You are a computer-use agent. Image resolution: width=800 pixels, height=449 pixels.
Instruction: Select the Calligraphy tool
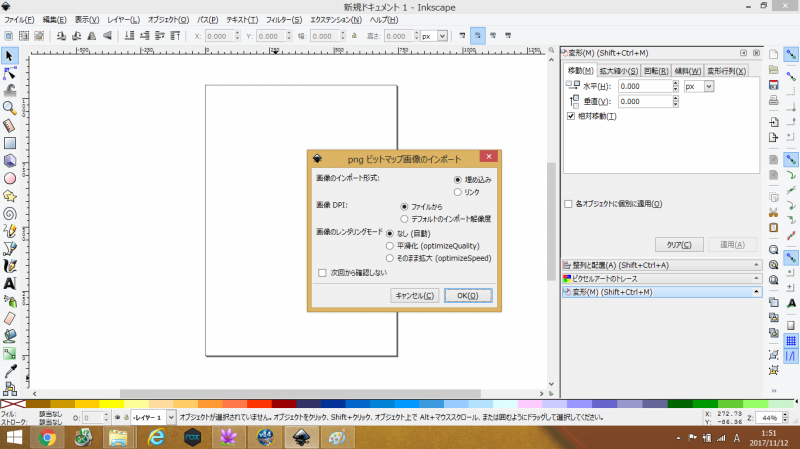(9, 266)
